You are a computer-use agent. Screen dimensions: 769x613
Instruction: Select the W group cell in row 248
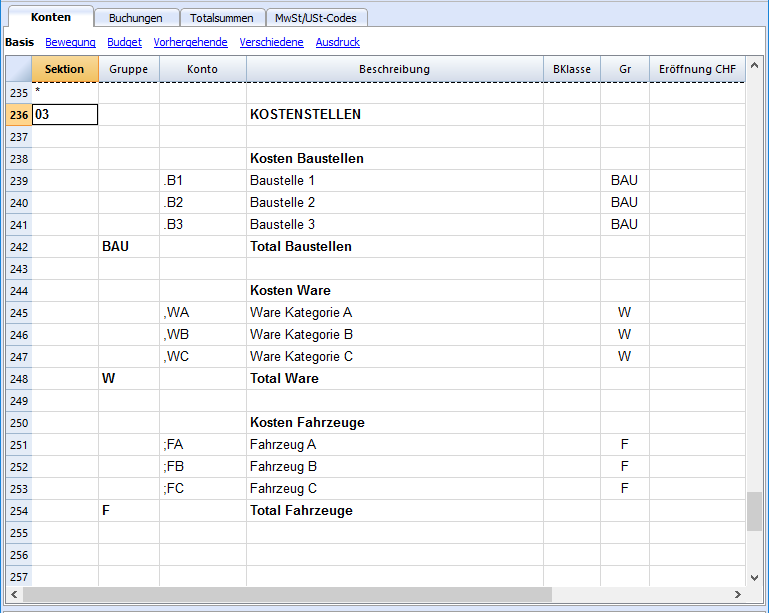(x=129, y=379)
